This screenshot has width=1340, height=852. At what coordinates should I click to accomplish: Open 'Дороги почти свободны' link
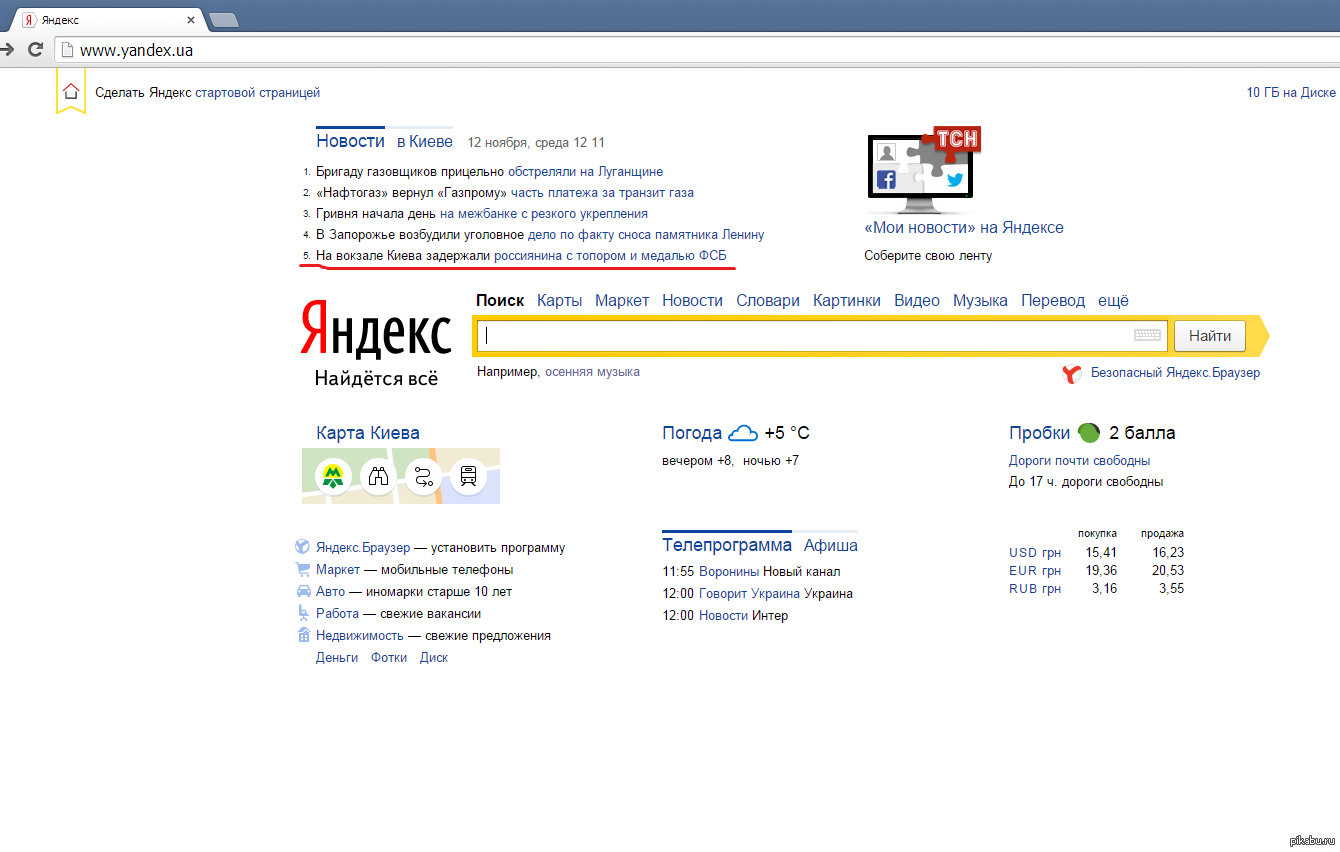[x=1079, y=460]
